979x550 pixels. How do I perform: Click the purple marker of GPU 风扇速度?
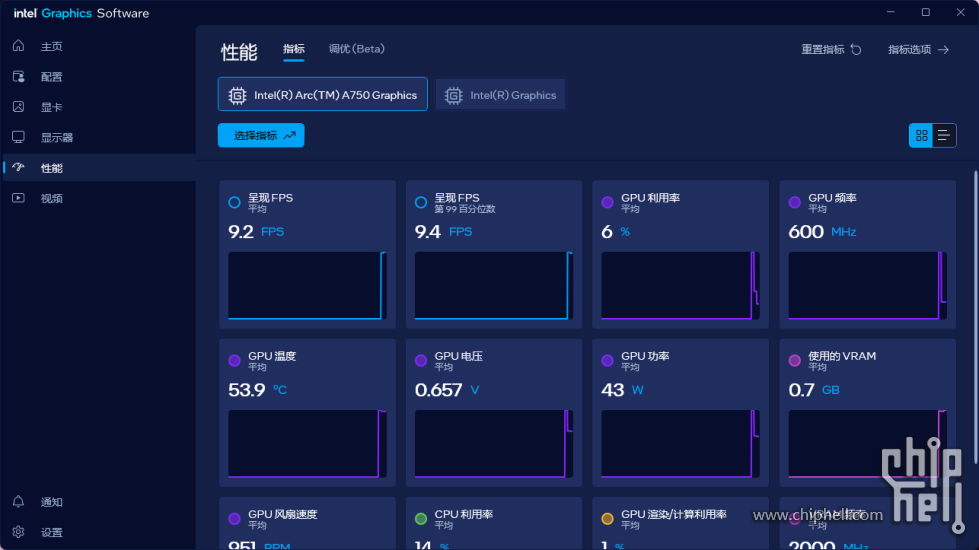click(x=235, y=519)
